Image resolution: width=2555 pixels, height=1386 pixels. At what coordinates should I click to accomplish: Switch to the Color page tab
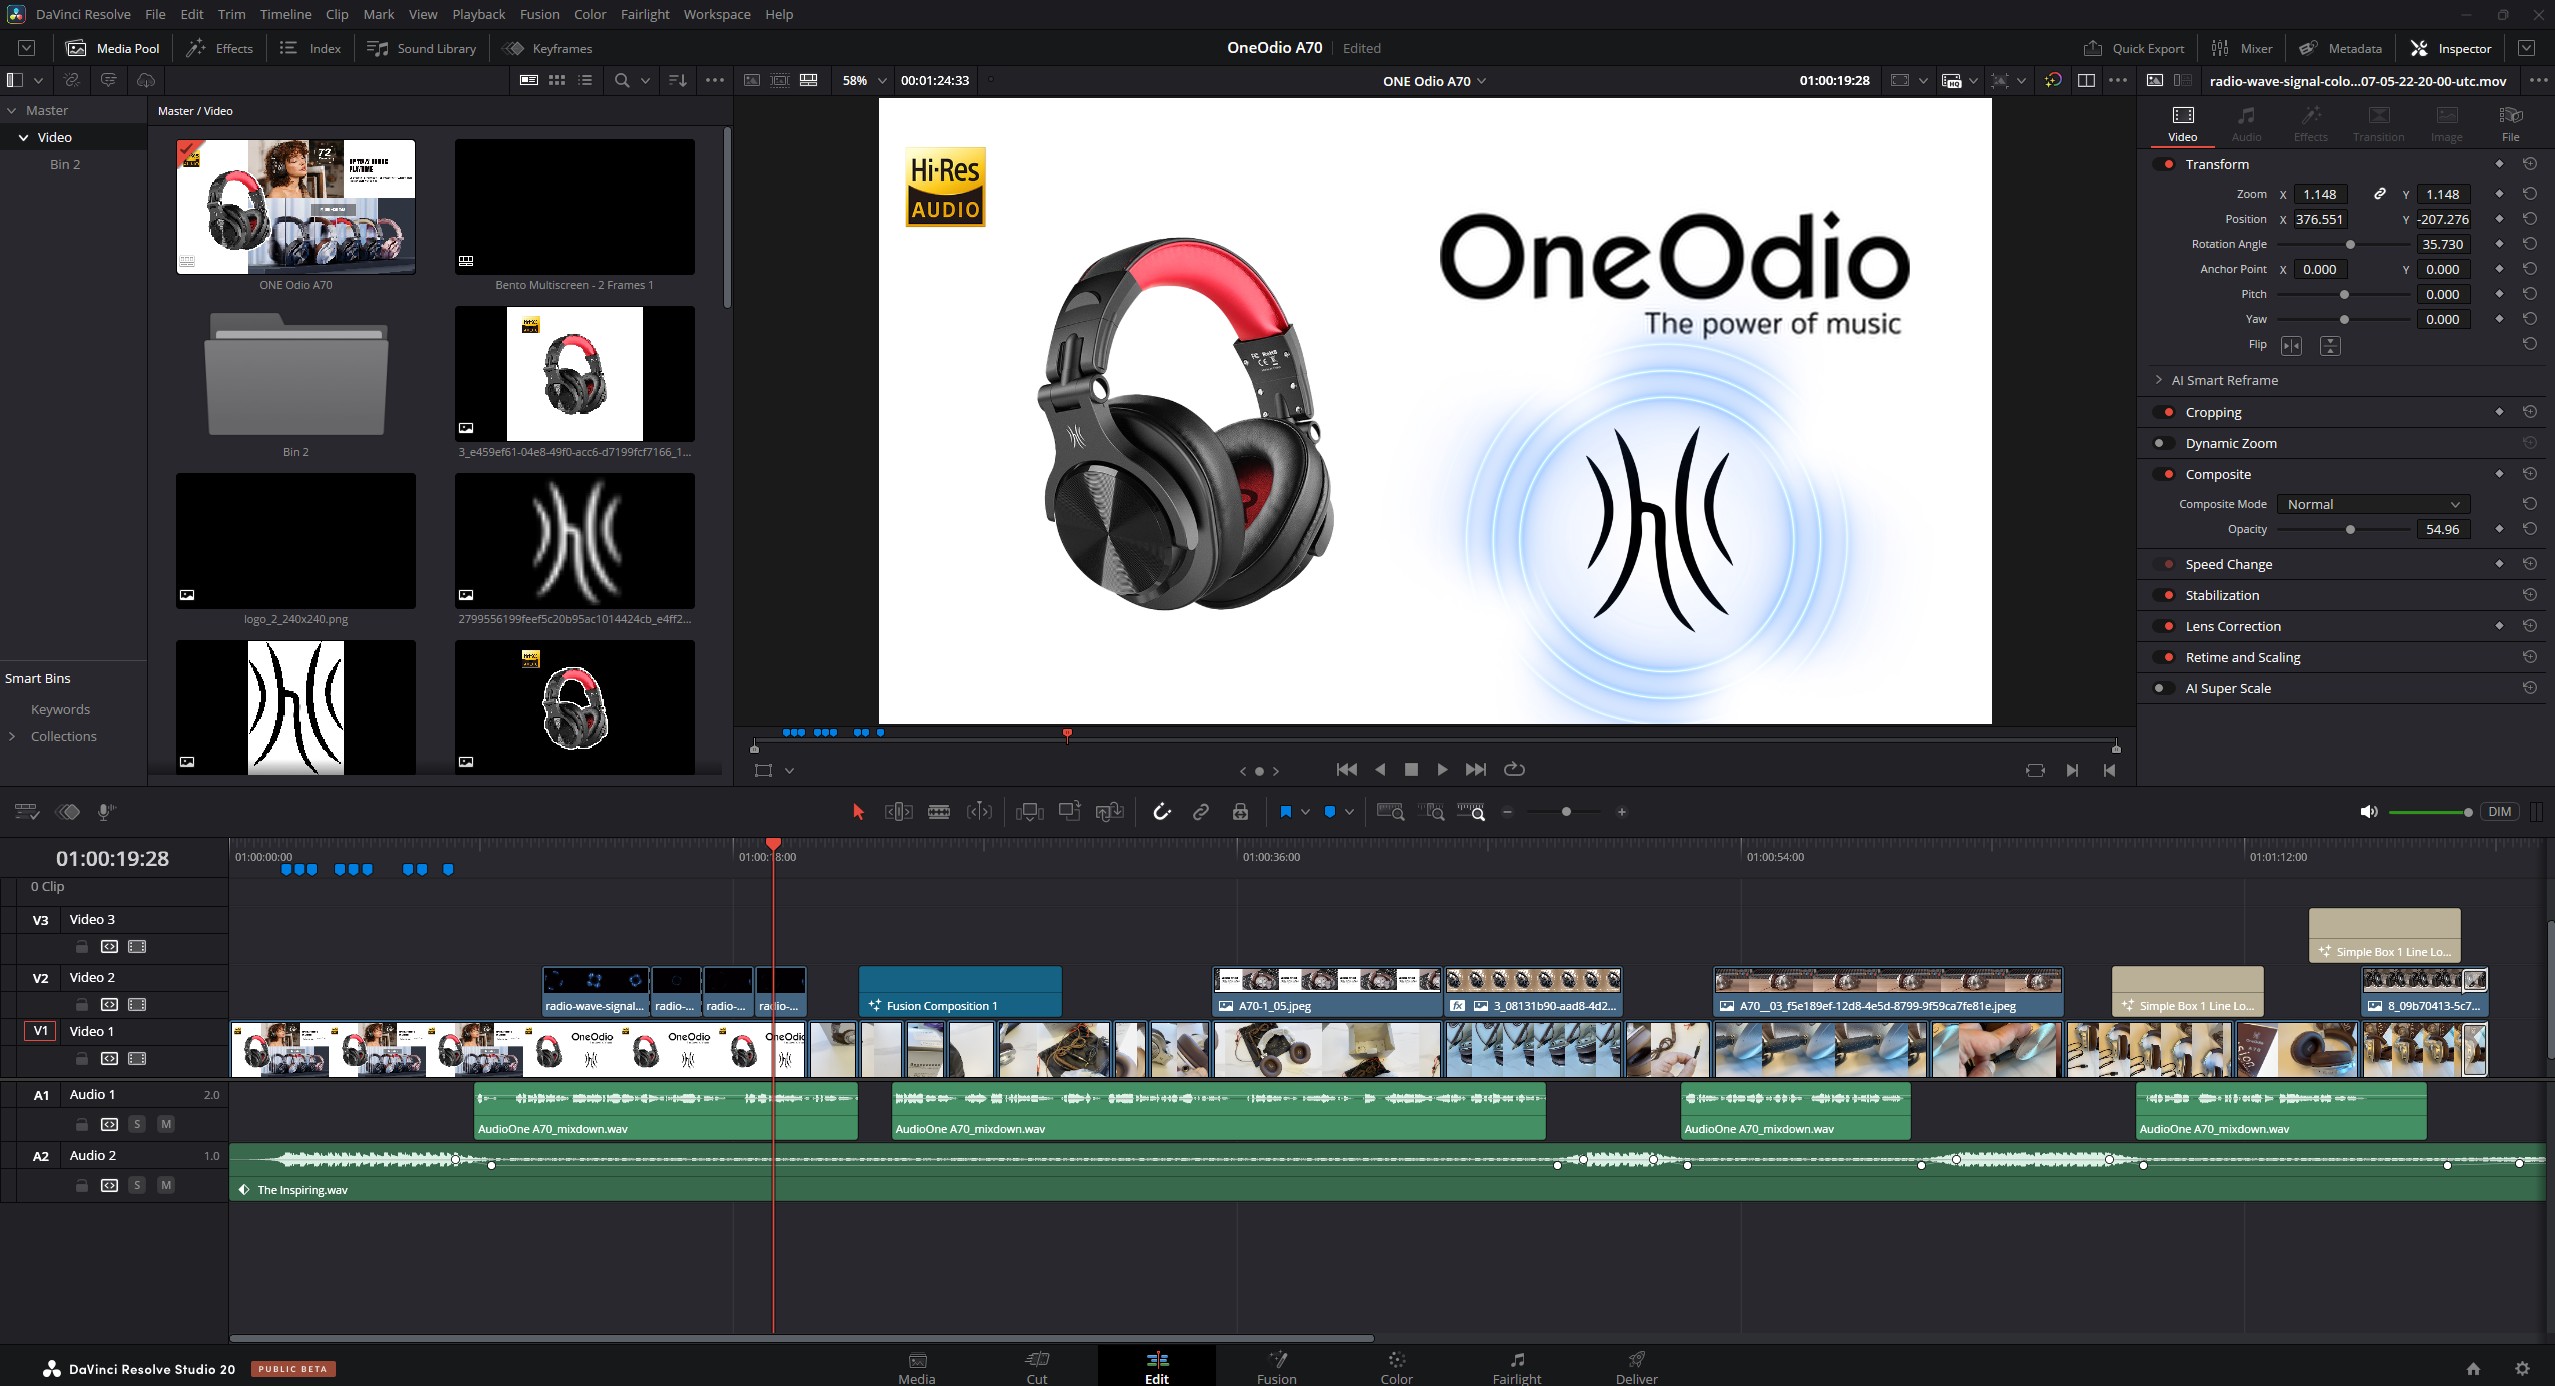1396,1366
